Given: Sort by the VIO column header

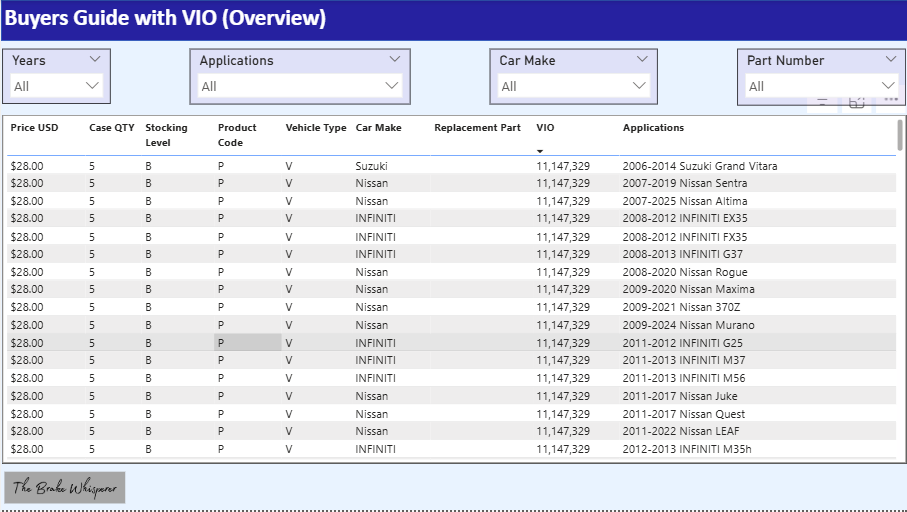Looking at the screenshot, I should [x=545, y=128].
